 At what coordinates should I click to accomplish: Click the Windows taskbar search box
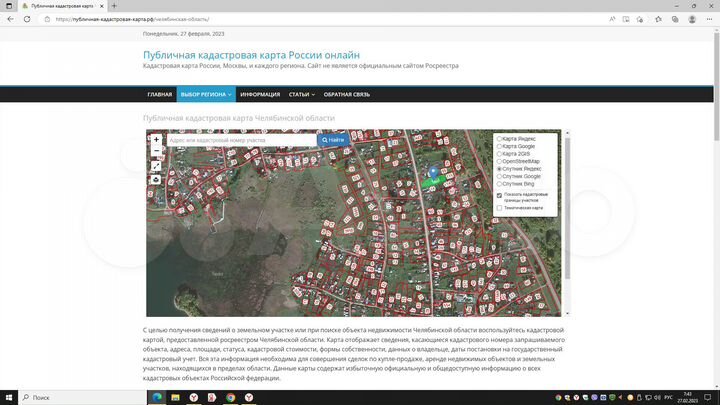(x=83, y=397)
